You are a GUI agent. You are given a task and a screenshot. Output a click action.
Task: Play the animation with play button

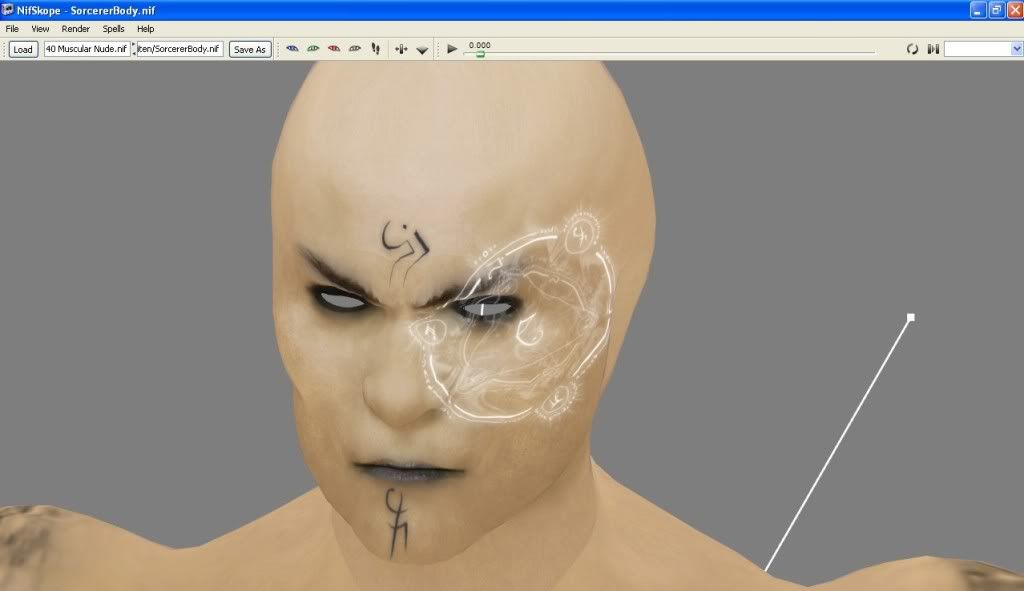tap(452, 48)
